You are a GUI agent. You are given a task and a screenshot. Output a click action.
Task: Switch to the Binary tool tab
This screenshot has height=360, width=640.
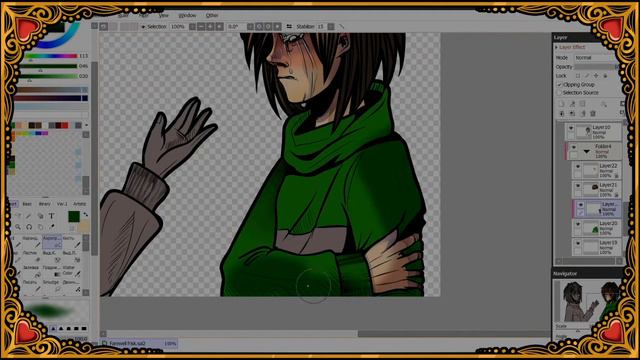click(44, 204)
